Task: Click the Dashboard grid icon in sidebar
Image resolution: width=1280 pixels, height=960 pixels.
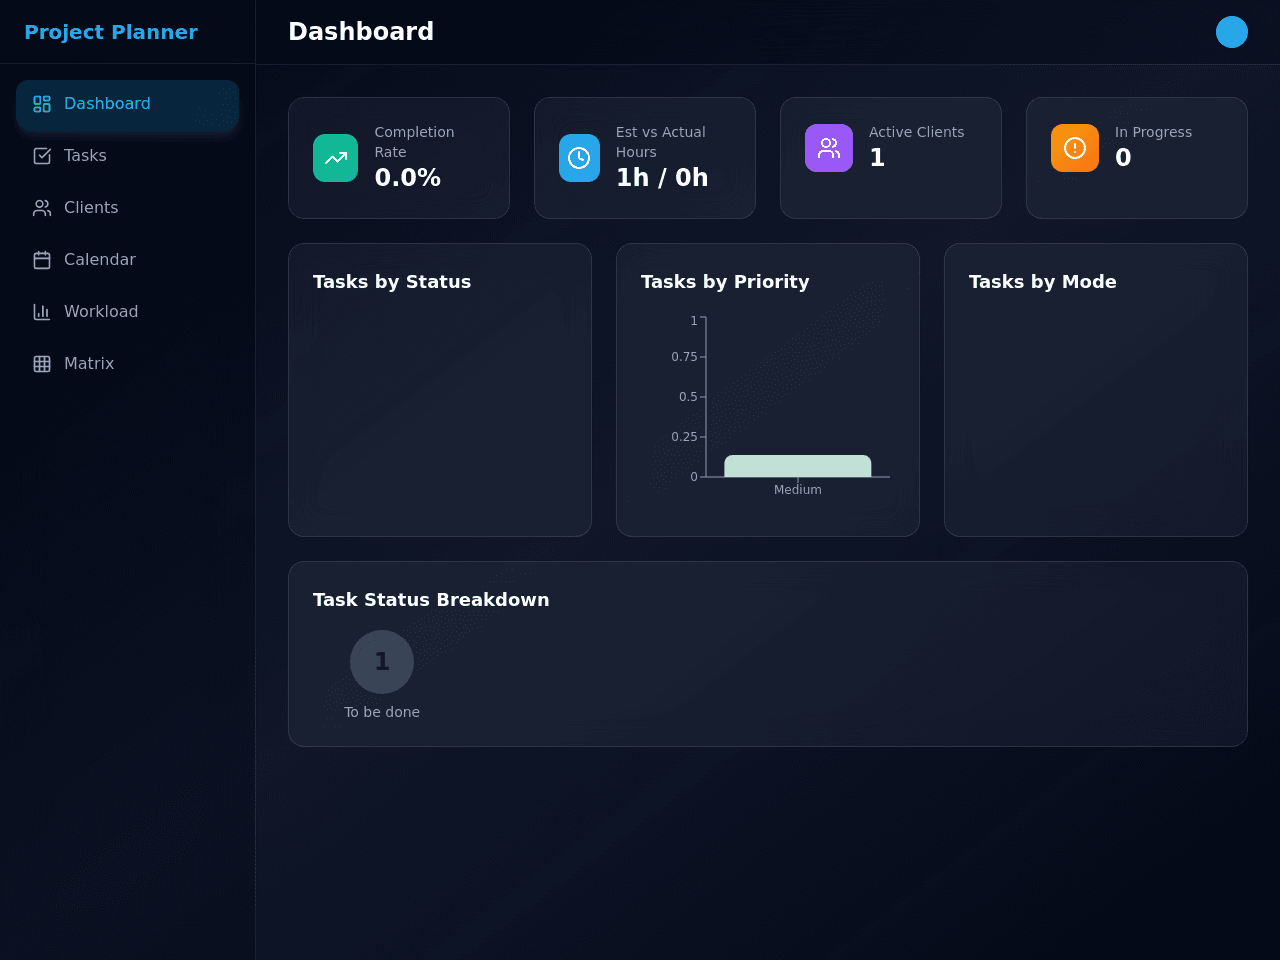Action: tap(42, 104)
